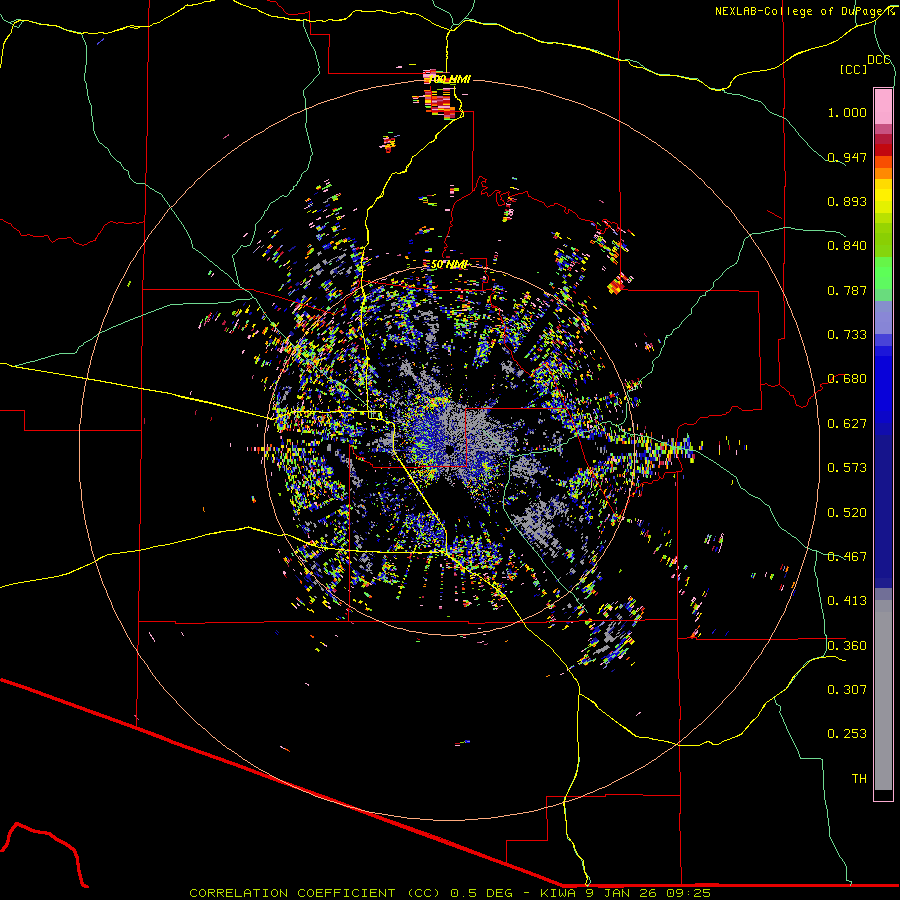The width and height of the screenshot is (900, 900).
Task: Click the 0.840 legend value
Action: [847, 246]
